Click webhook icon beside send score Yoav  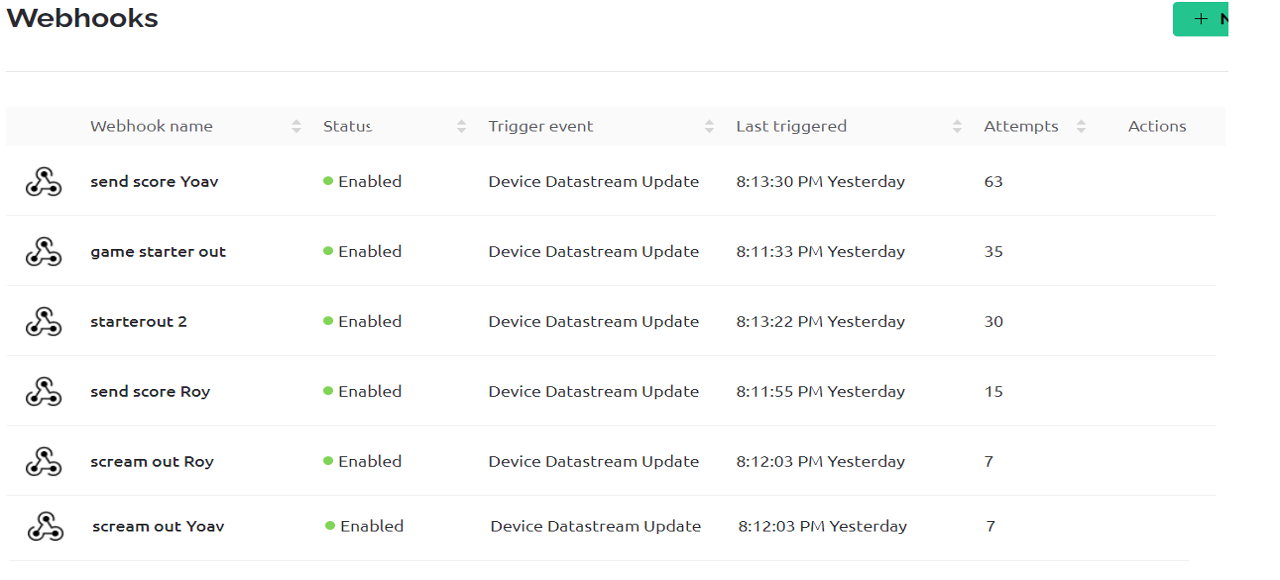pyautogui.click(x=43, y=182)
